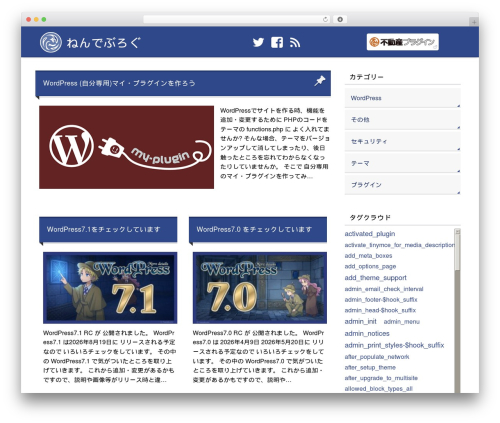Click the activated_plugin tag
The width and height of the screenshot is (500, 423).
coord(370,234)
